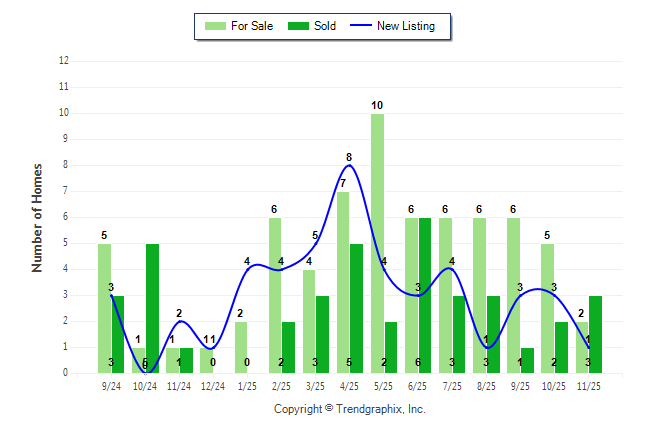Click the For Sale bar for 4/25

click(x=343, y=282)
